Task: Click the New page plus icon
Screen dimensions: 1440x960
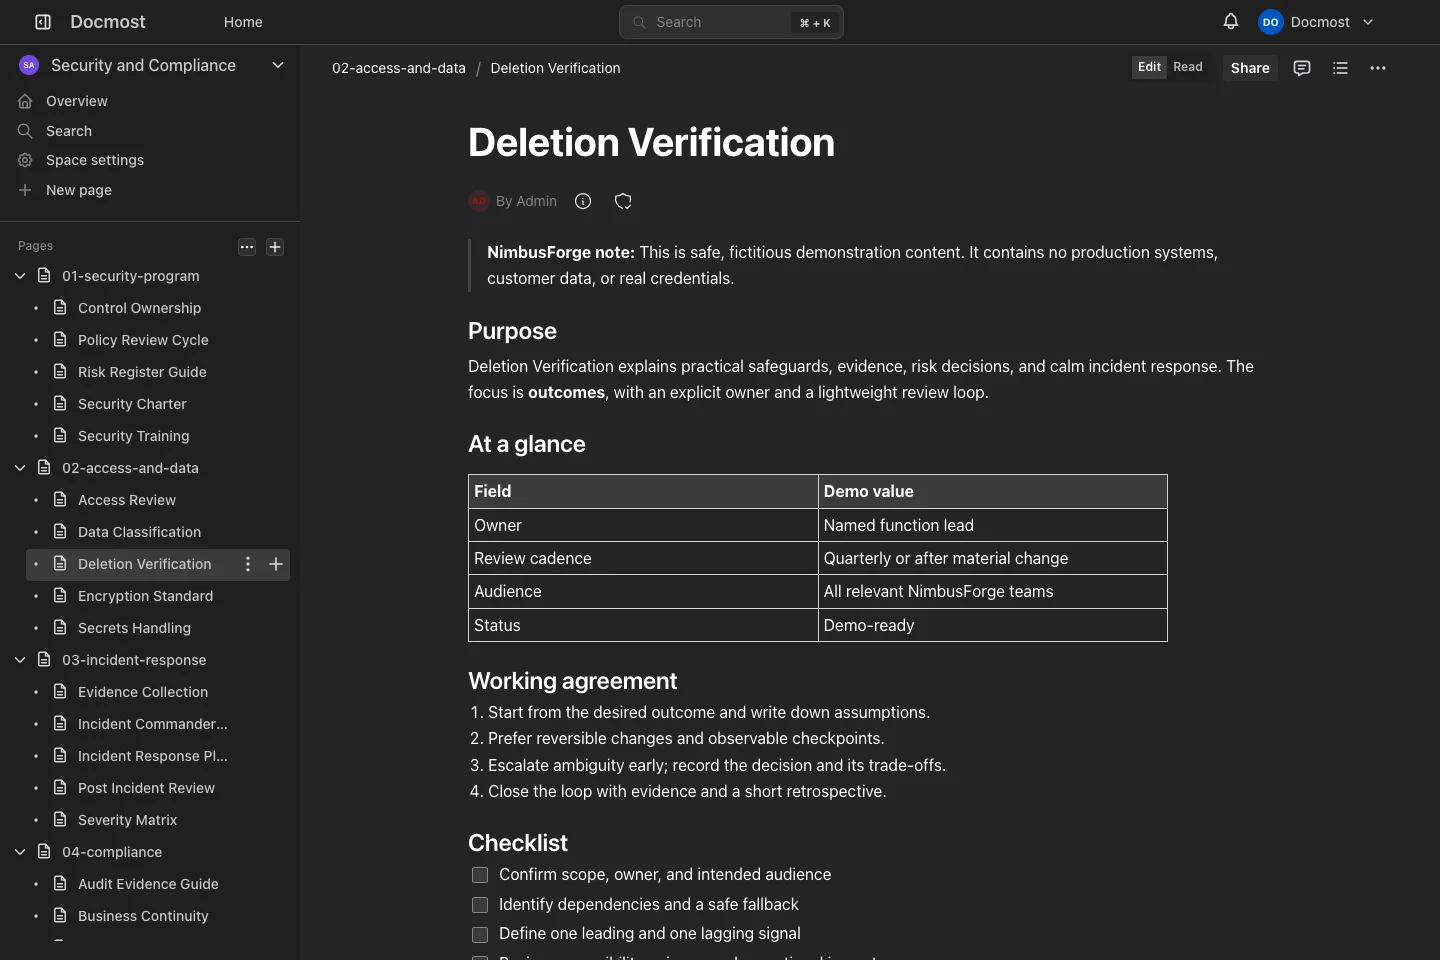Action: (x=25, y=190)
